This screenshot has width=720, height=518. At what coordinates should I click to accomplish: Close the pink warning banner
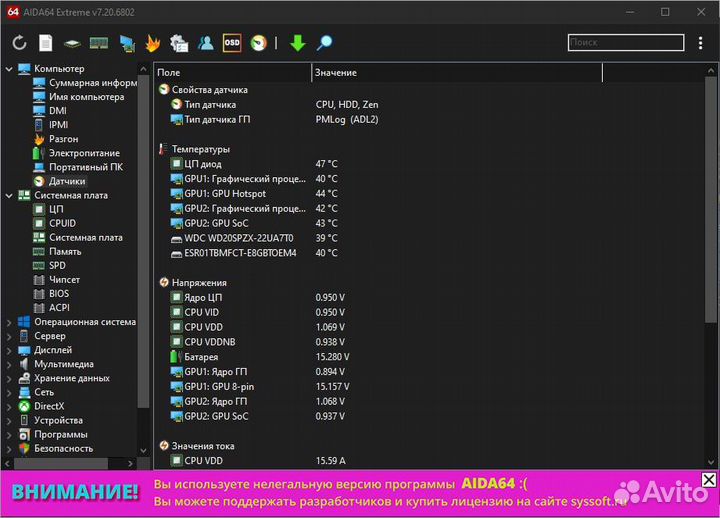point(709,480)
